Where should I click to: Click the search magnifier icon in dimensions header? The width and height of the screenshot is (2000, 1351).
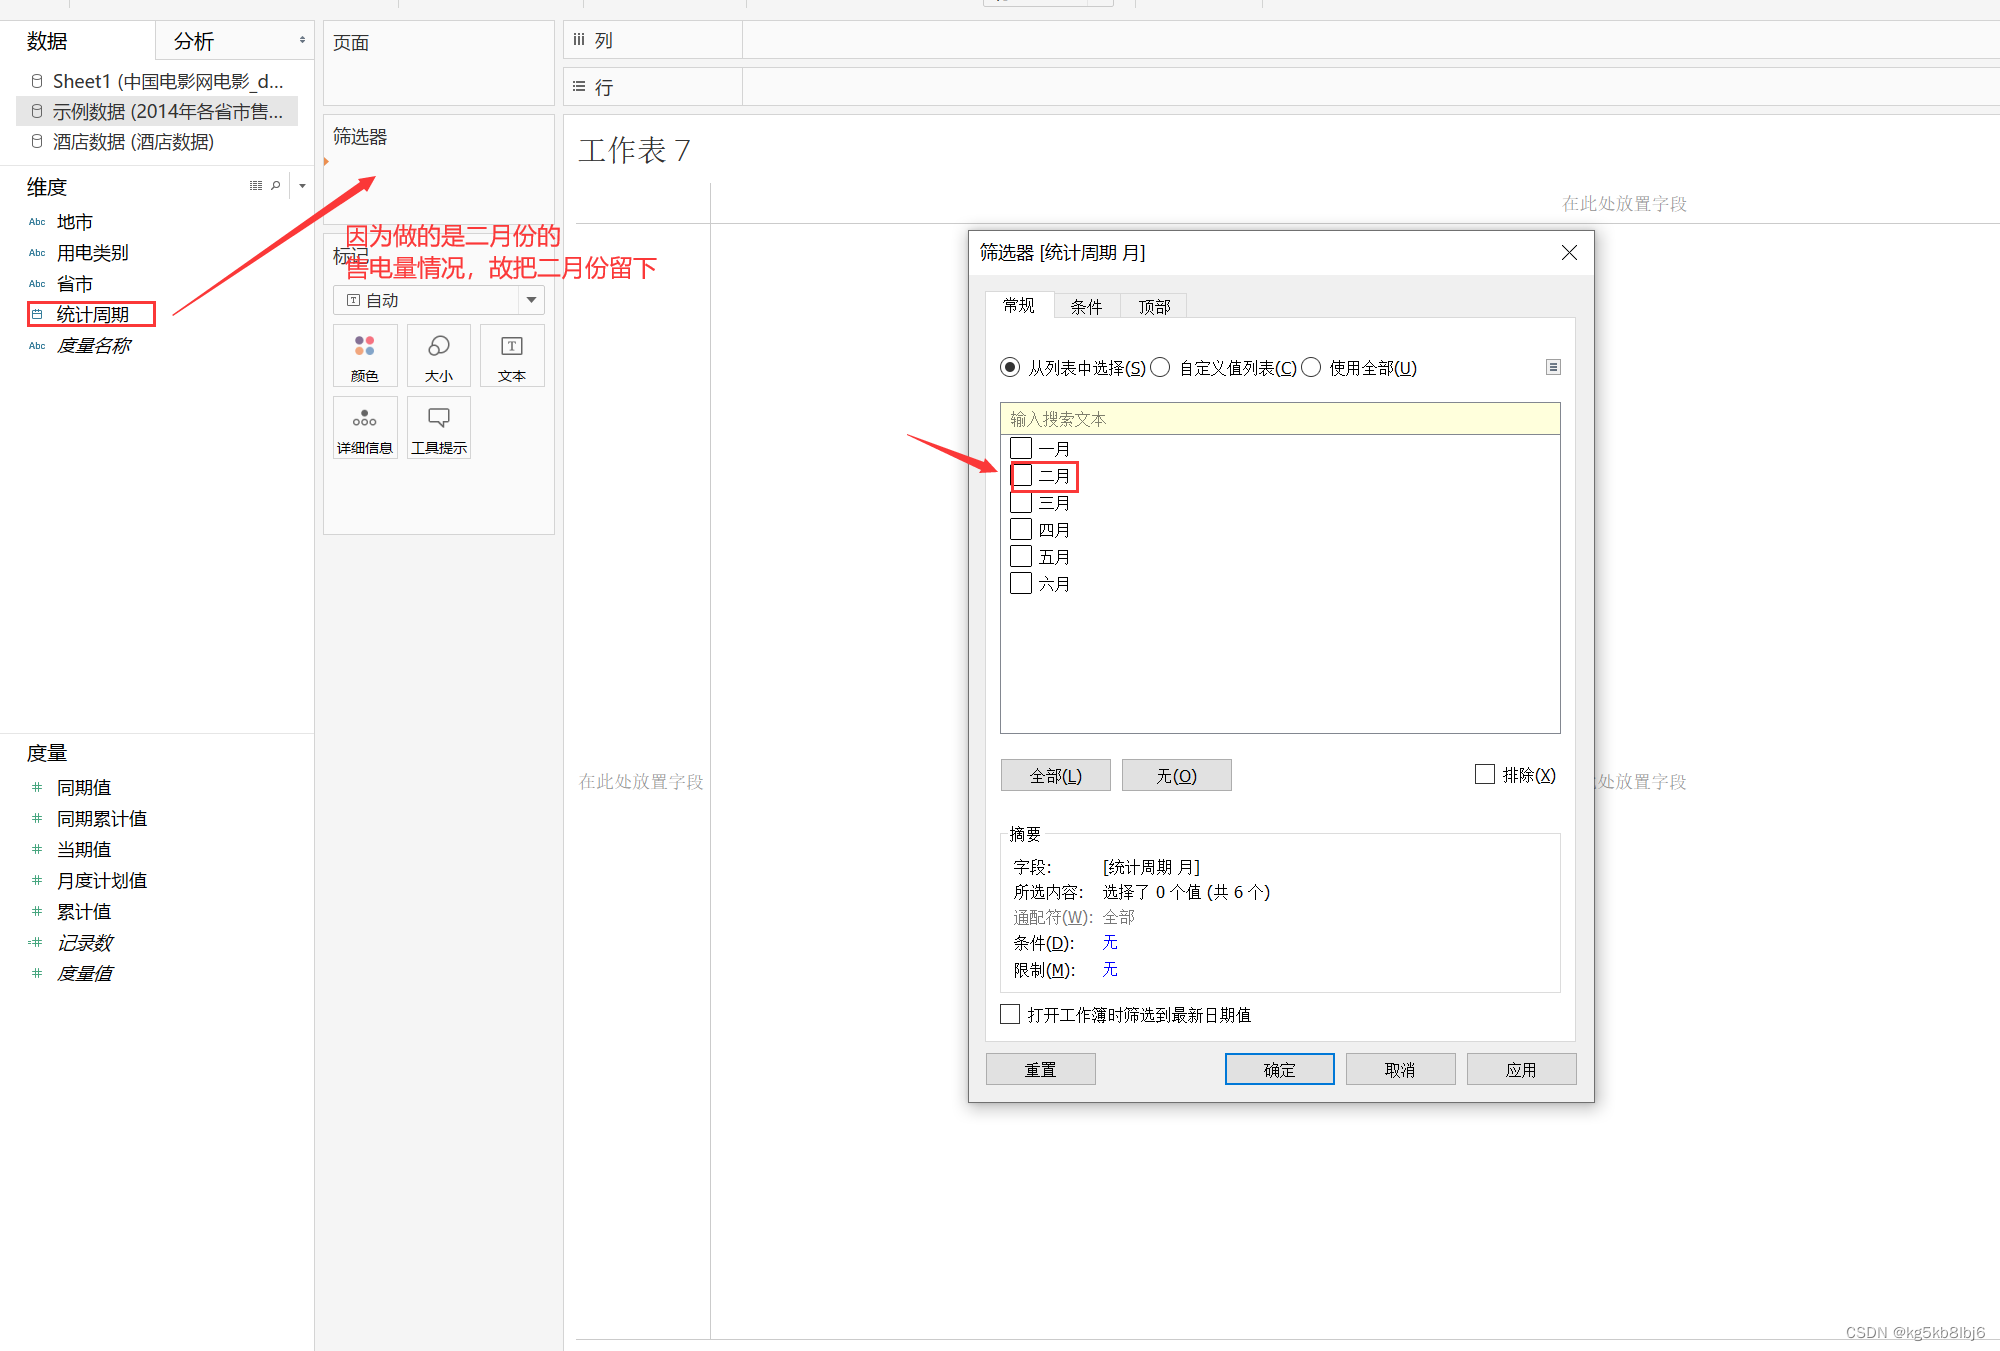point(276,186)
